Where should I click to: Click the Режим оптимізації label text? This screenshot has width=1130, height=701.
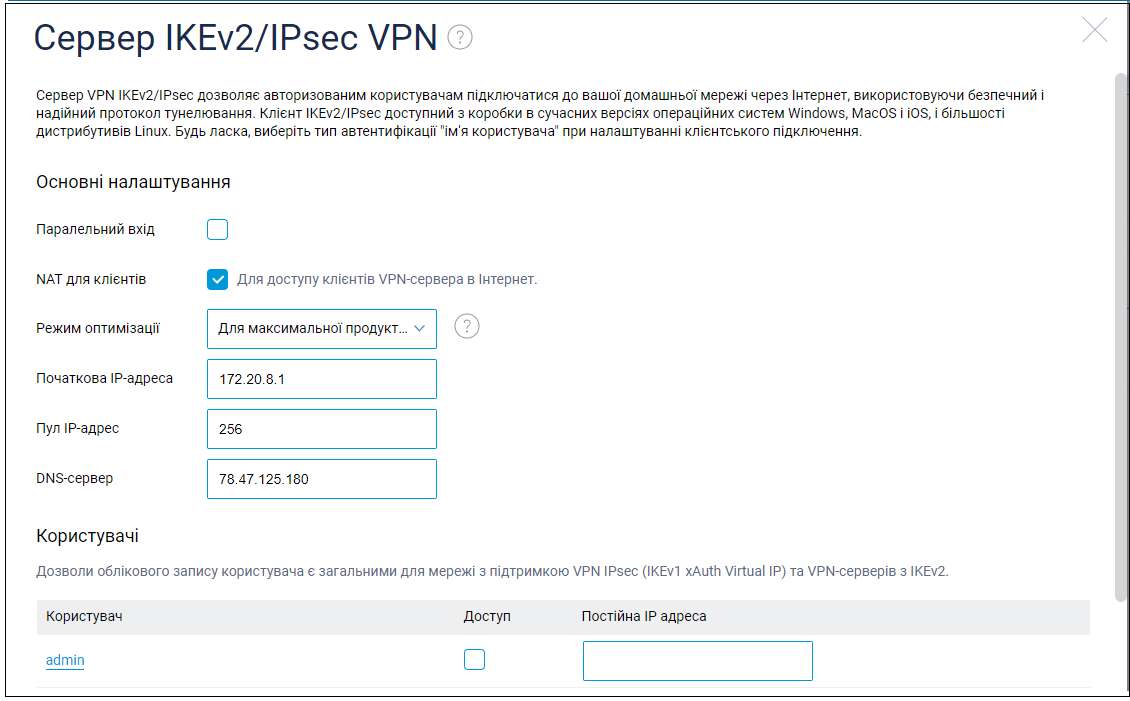(98, 329)
